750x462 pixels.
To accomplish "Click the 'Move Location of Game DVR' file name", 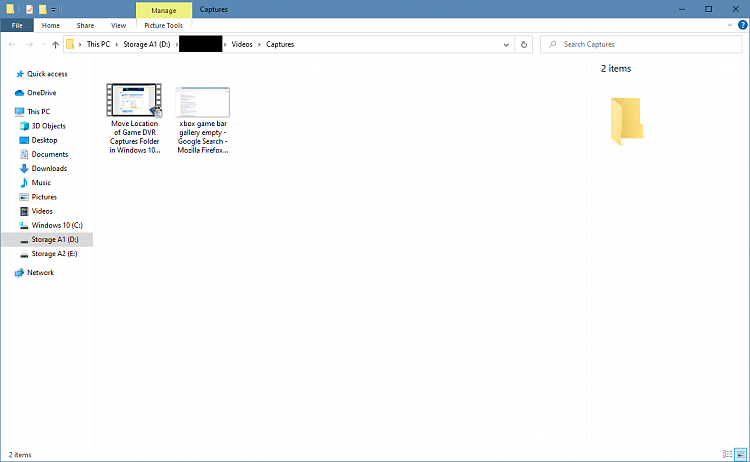I will [134, 137].
